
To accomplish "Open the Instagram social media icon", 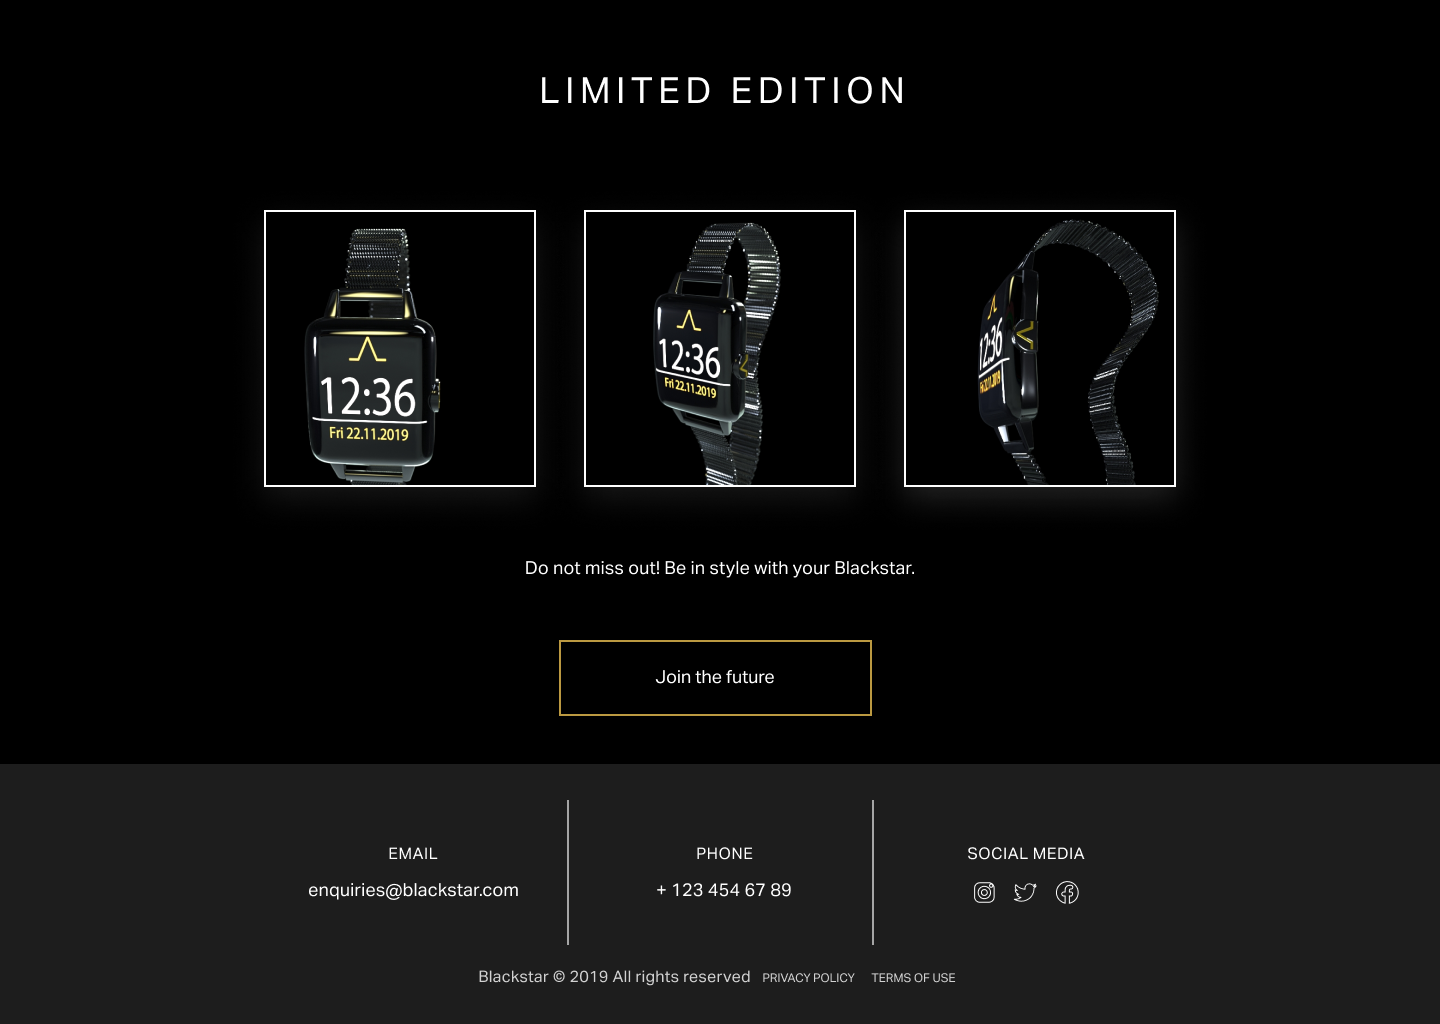I will click(x=984, y=892).
